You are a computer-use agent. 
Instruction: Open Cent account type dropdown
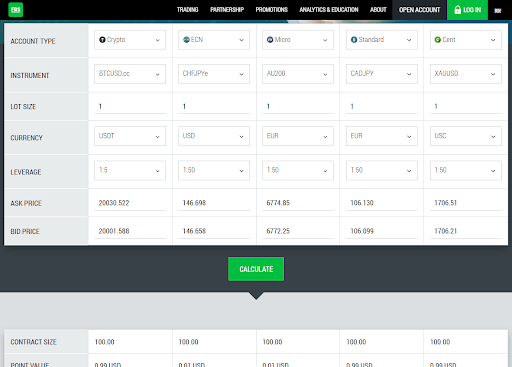pos(466,40)
